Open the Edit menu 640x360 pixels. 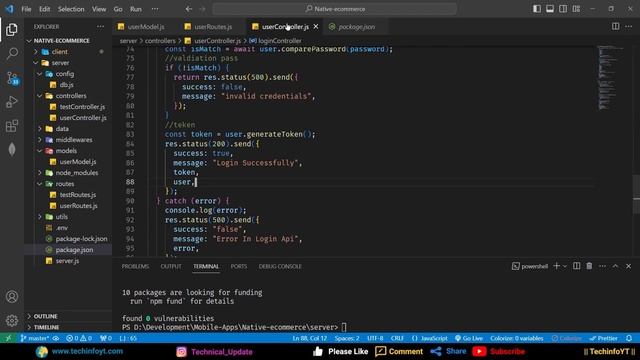pos(44,9)
